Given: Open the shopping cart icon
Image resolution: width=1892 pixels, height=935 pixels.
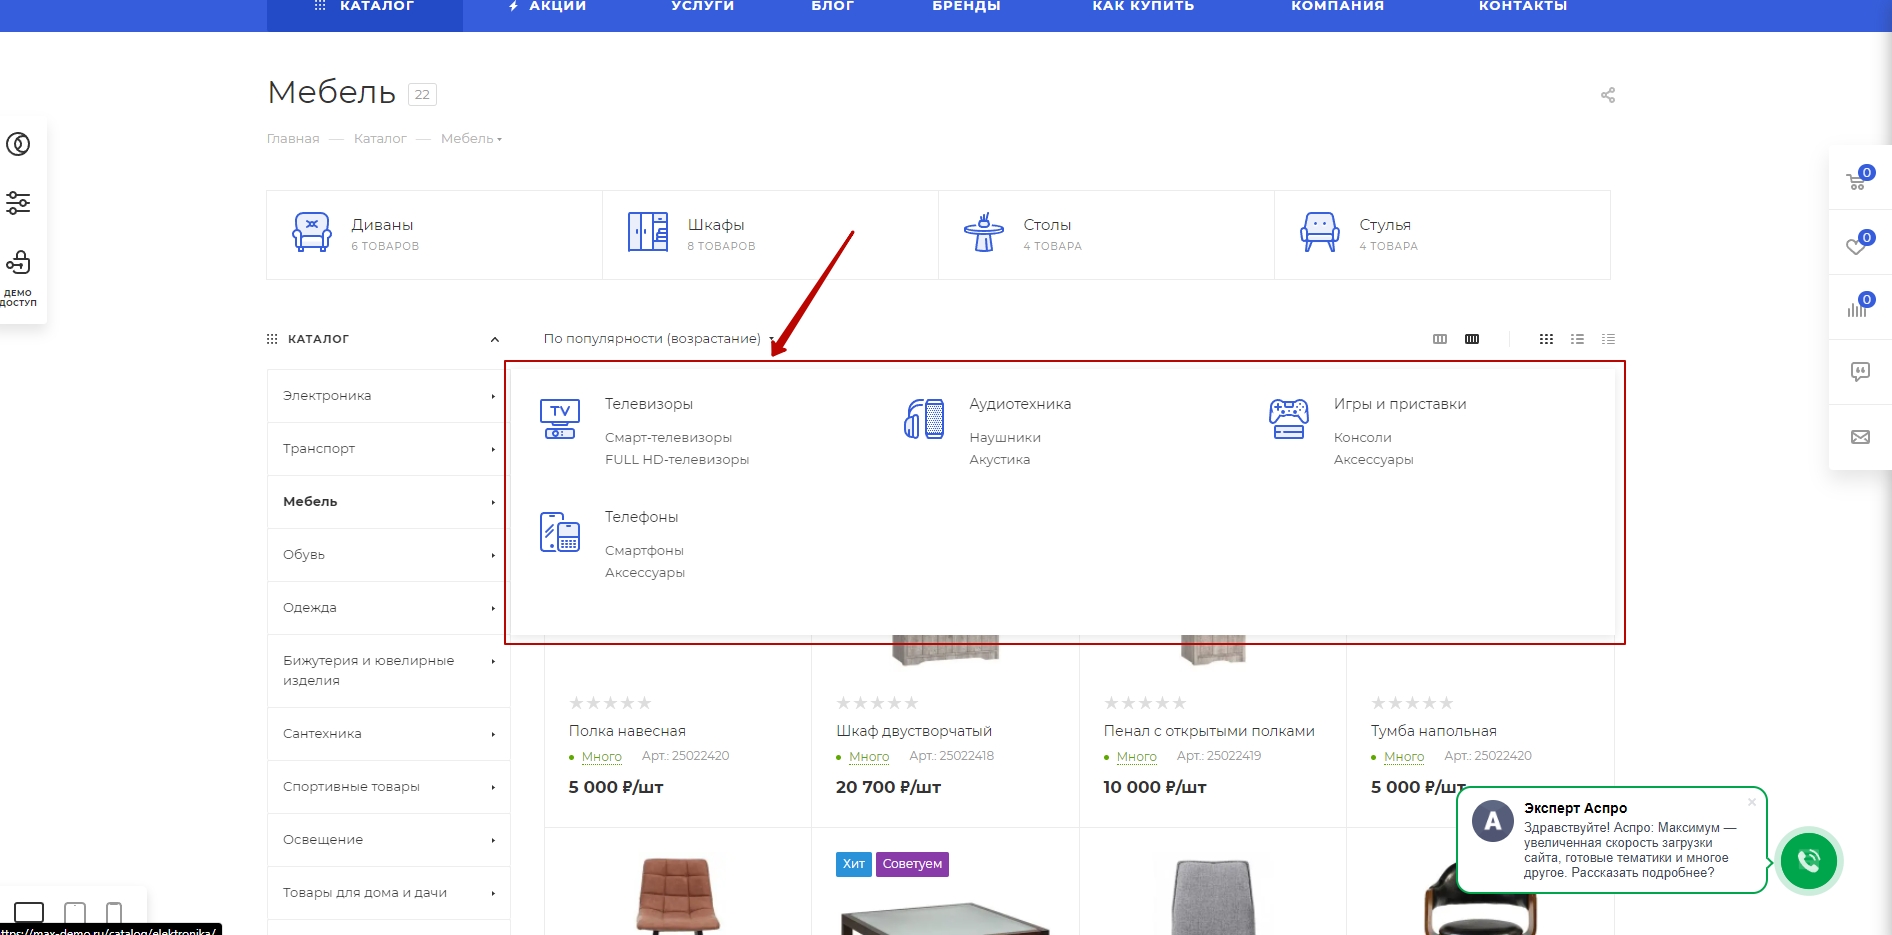Looking at the screenshot, I should 1857,181.
